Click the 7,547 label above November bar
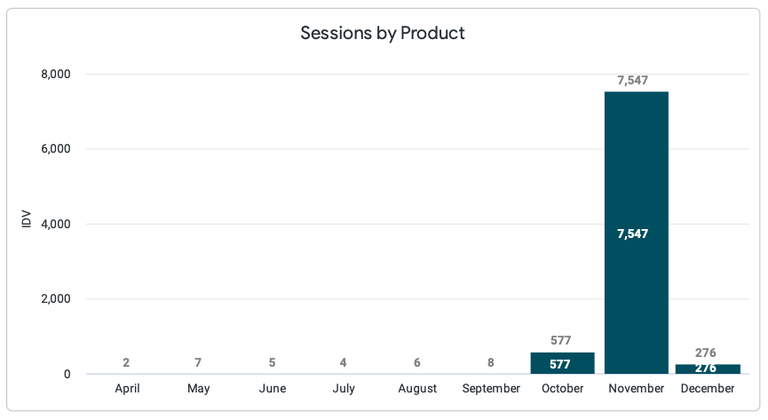This screenshot has height=420, width=768. tap(632, 80)
